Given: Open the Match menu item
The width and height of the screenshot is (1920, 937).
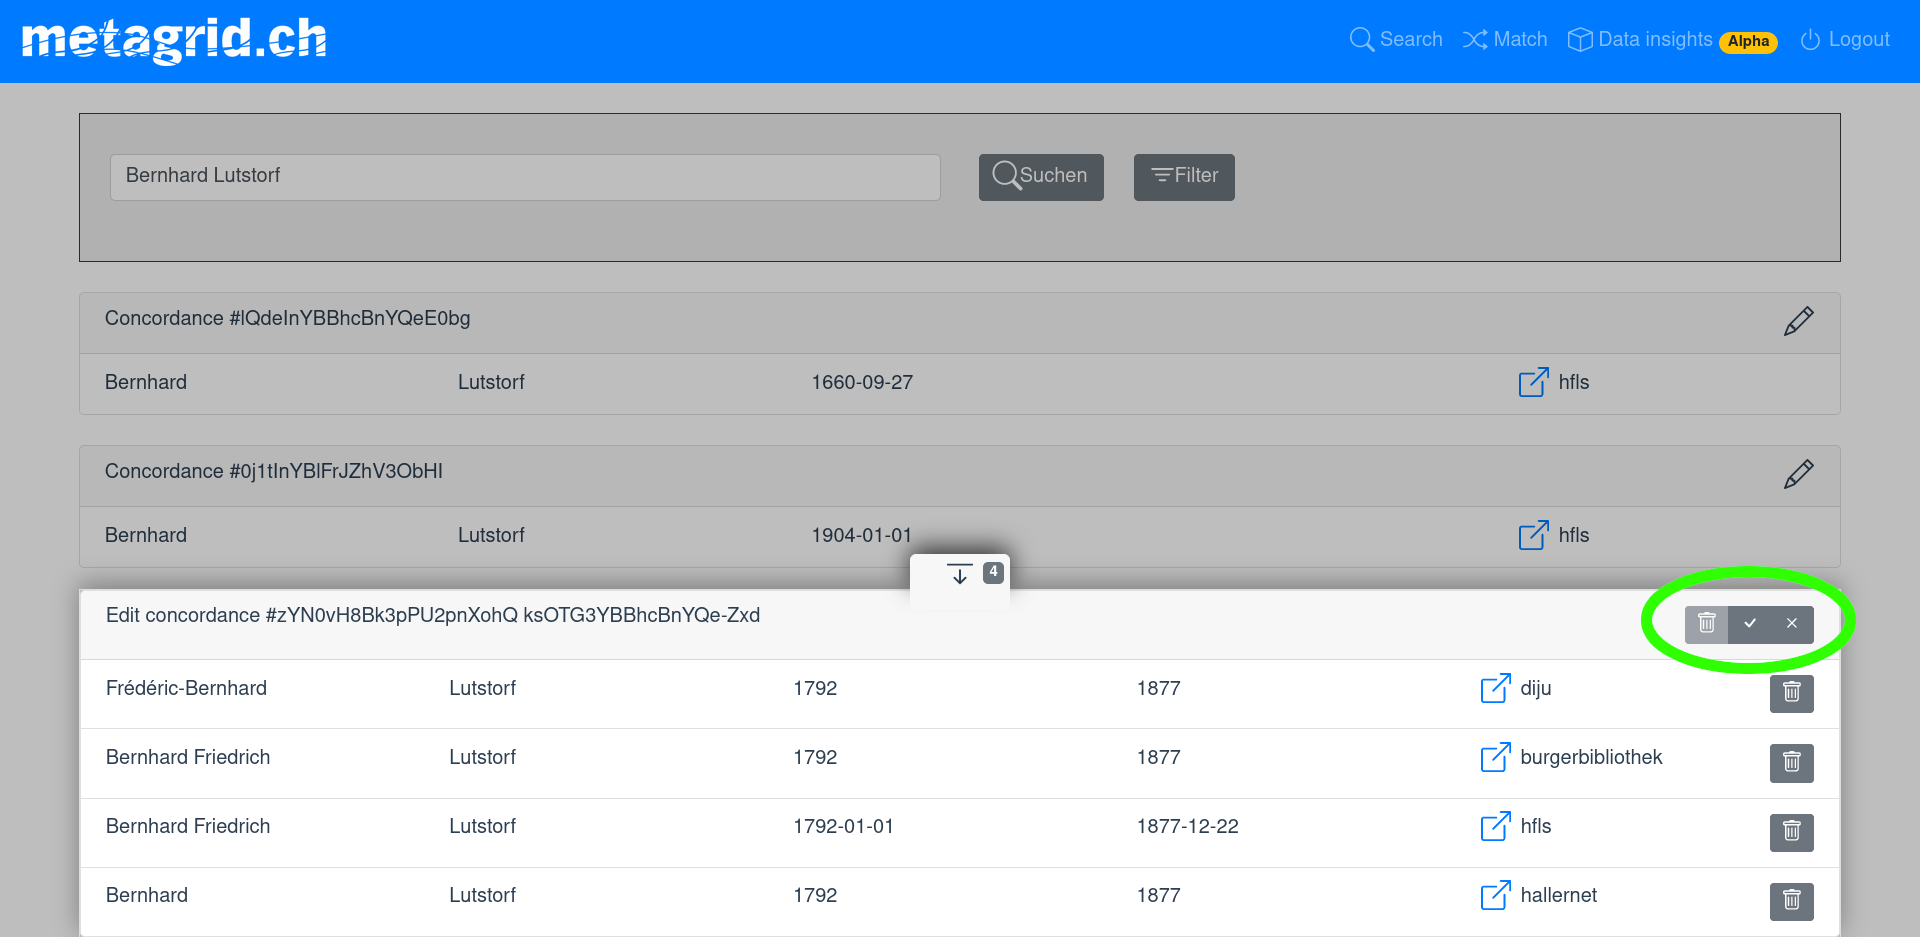Looking at the screenshot, I should coord(1505,40).
